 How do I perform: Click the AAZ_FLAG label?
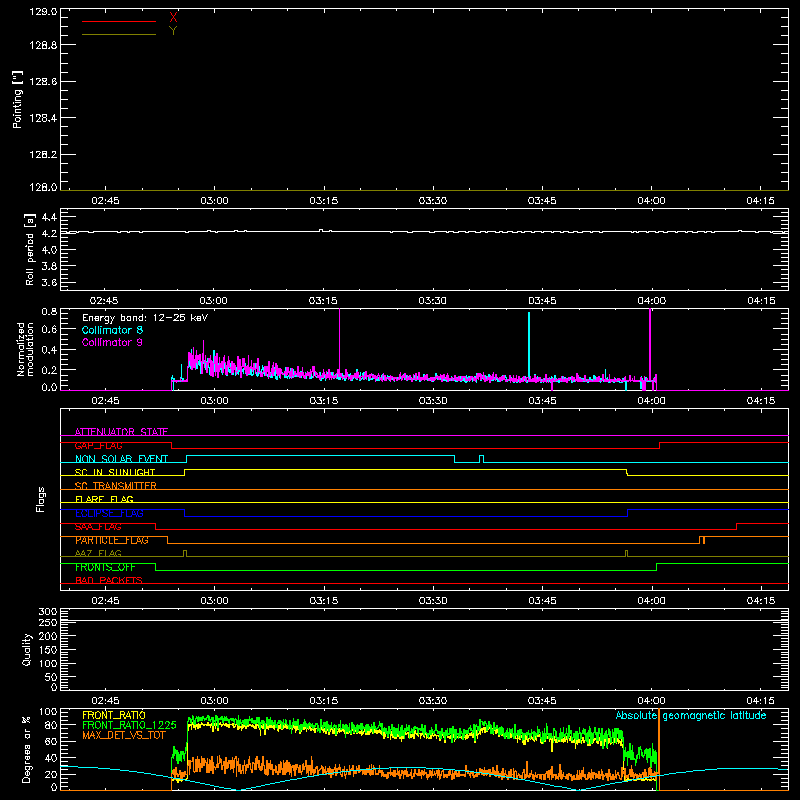pos(98,553)
